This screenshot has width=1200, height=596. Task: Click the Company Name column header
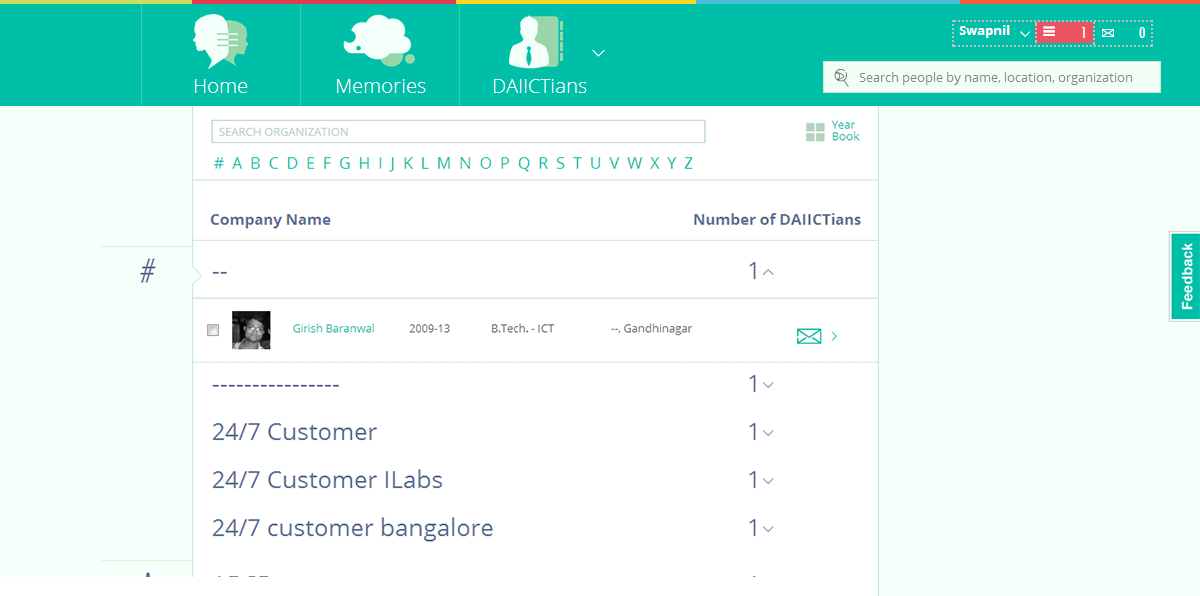[270, 219]
